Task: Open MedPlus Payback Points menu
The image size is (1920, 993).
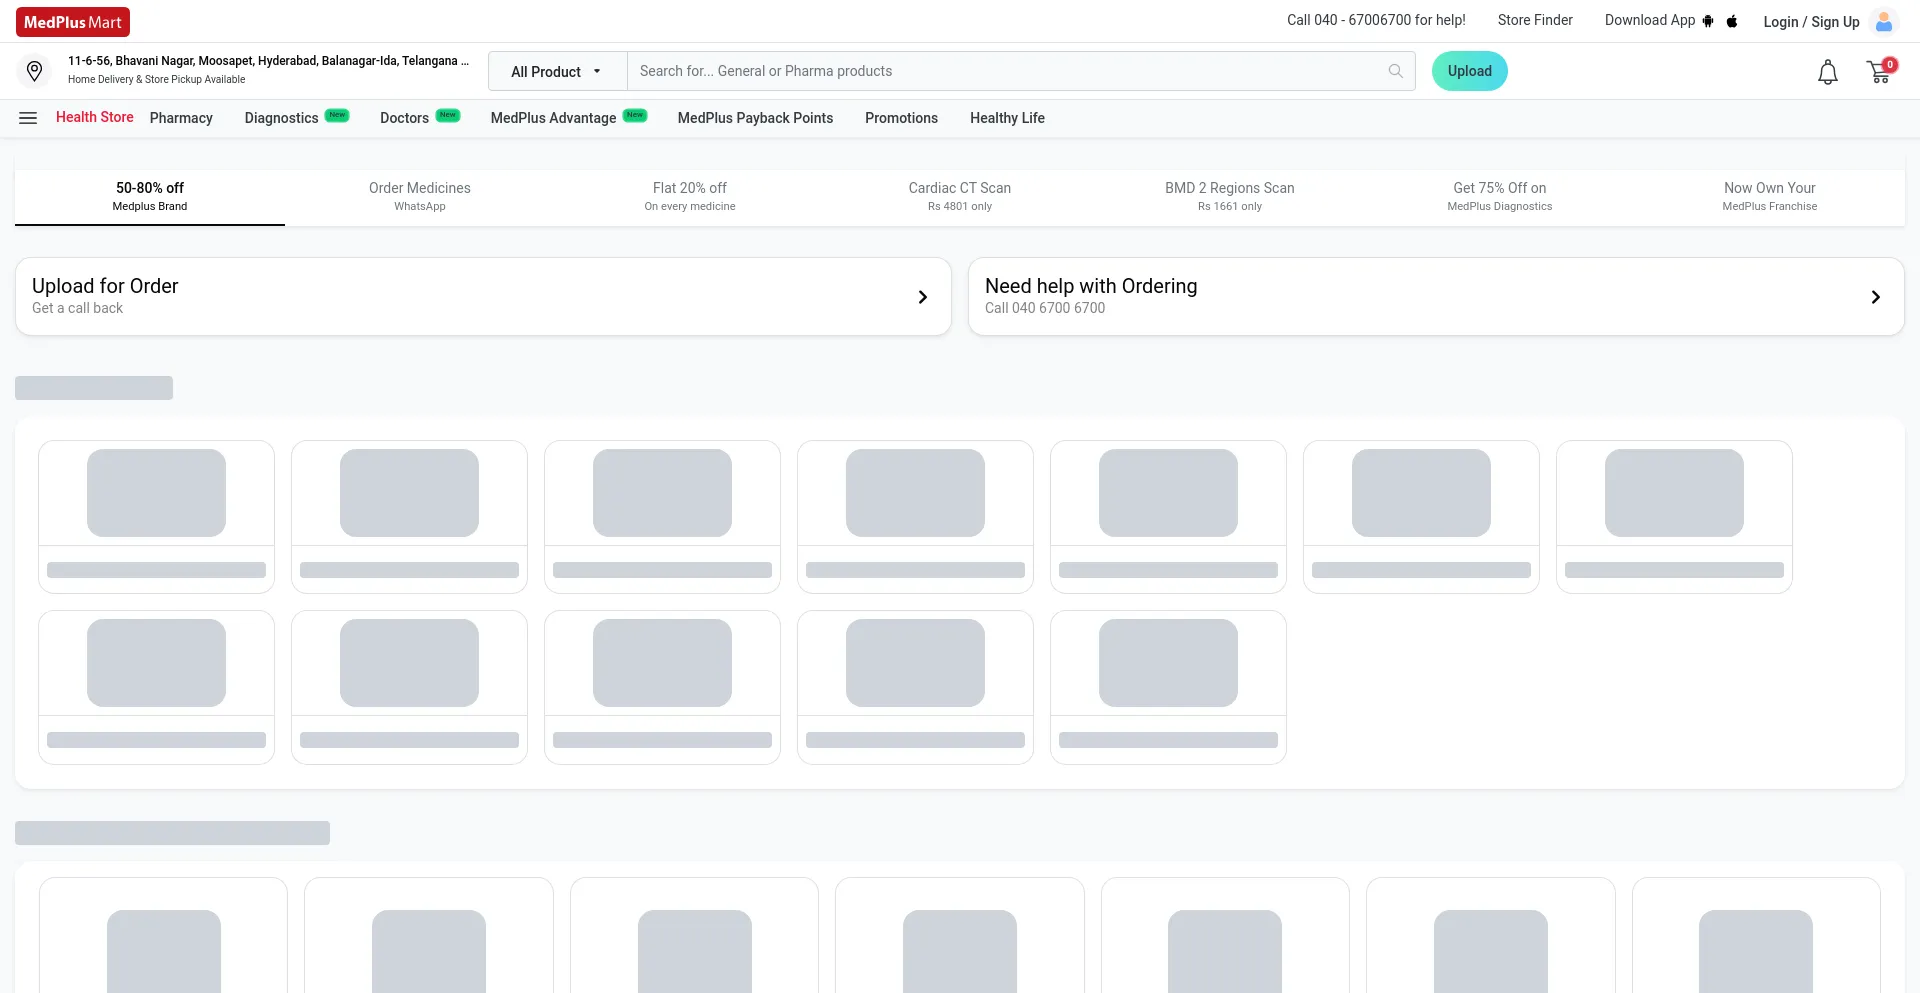Action: coord(755,118)
